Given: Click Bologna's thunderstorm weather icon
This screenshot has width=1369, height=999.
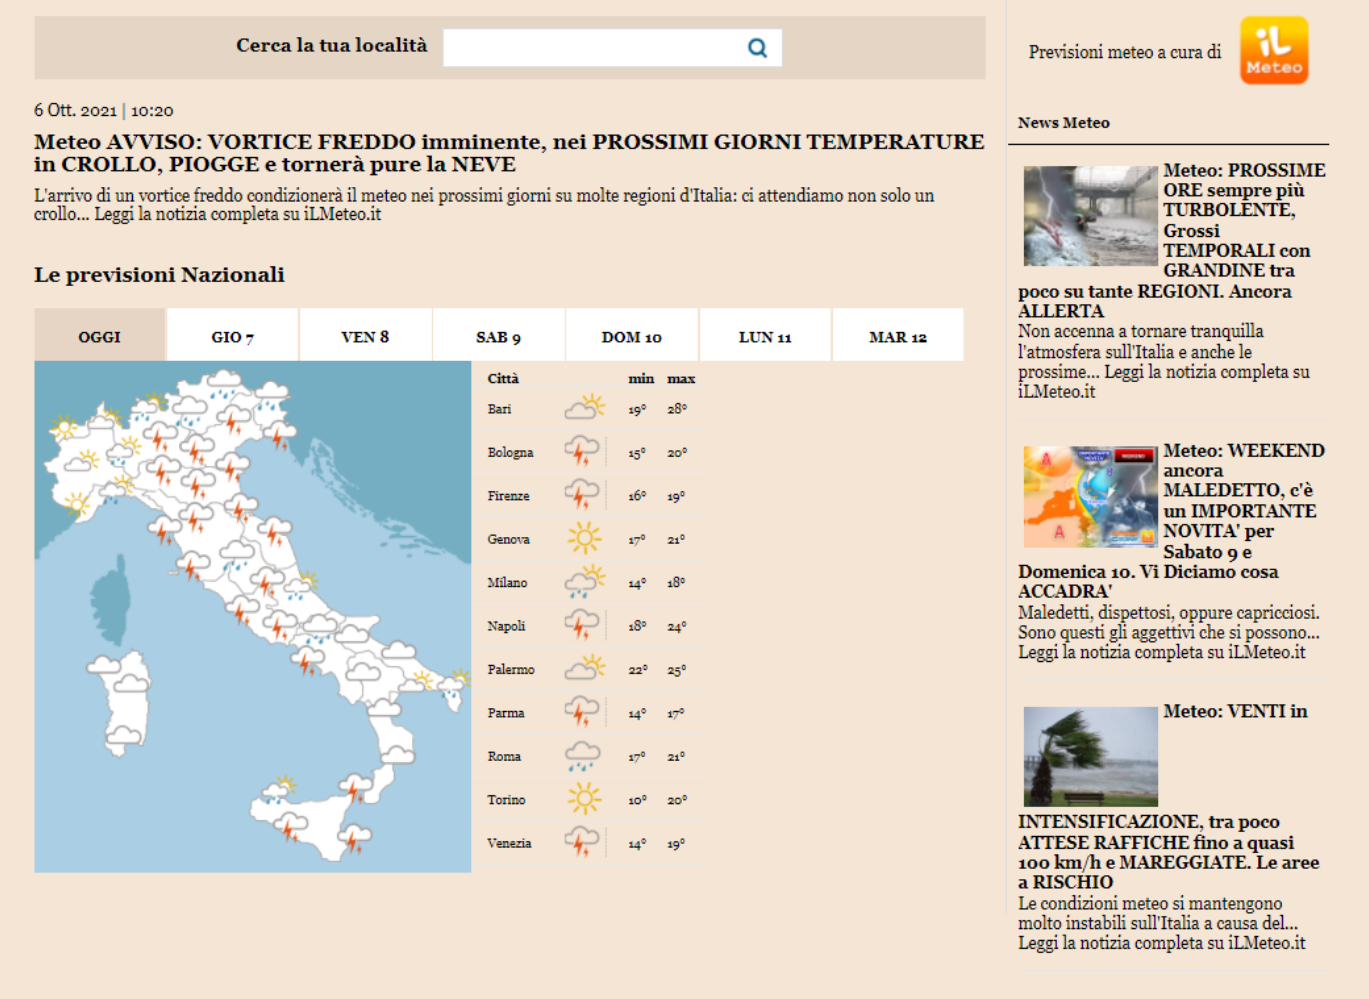Looking at the screenshot, I should point(583,452).
